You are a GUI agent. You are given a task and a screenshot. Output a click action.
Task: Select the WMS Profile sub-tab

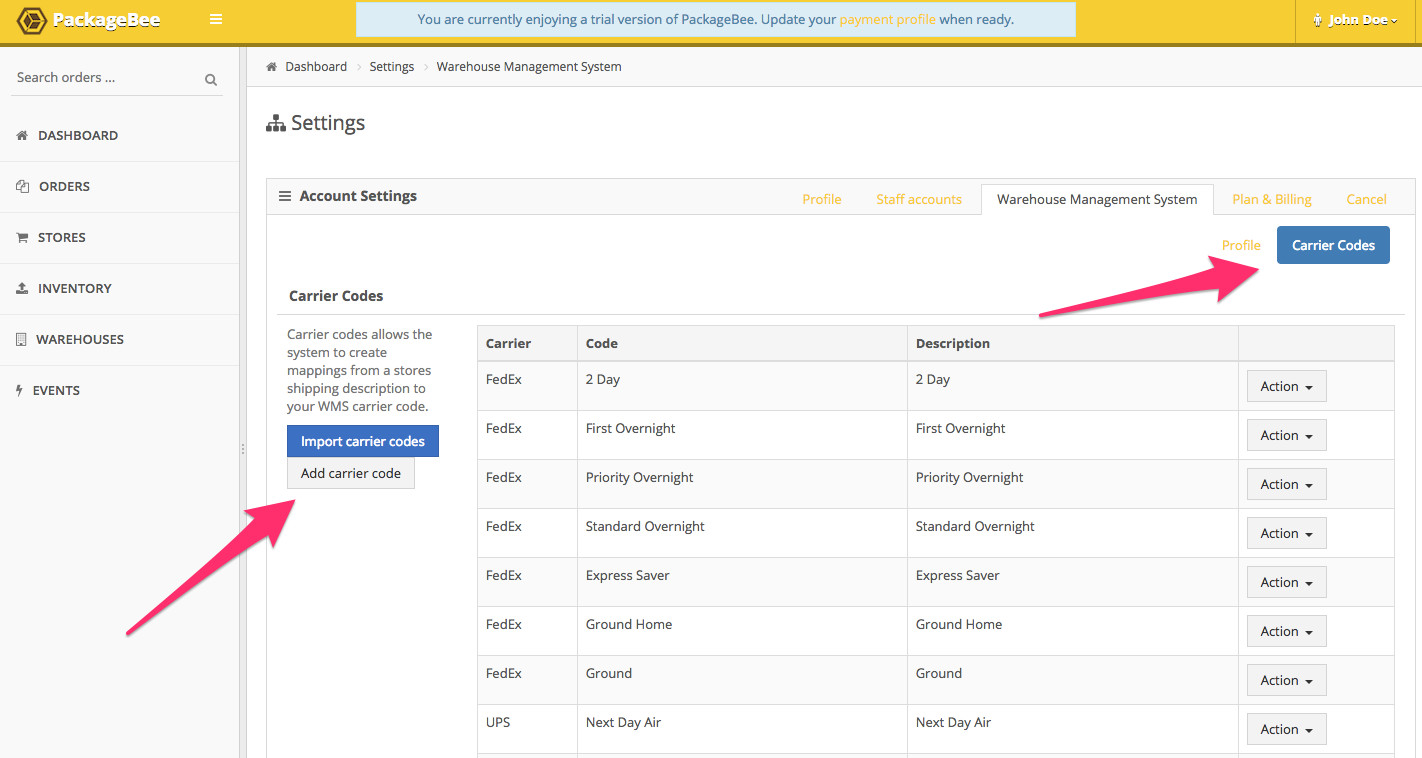point(1241,245)
